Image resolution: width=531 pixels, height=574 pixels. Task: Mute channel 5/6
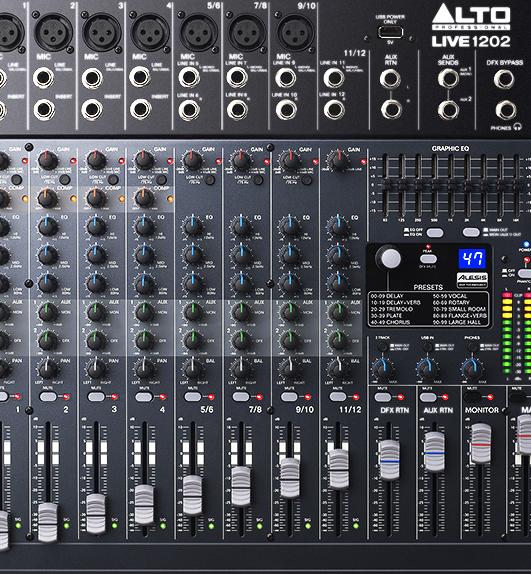193,396
